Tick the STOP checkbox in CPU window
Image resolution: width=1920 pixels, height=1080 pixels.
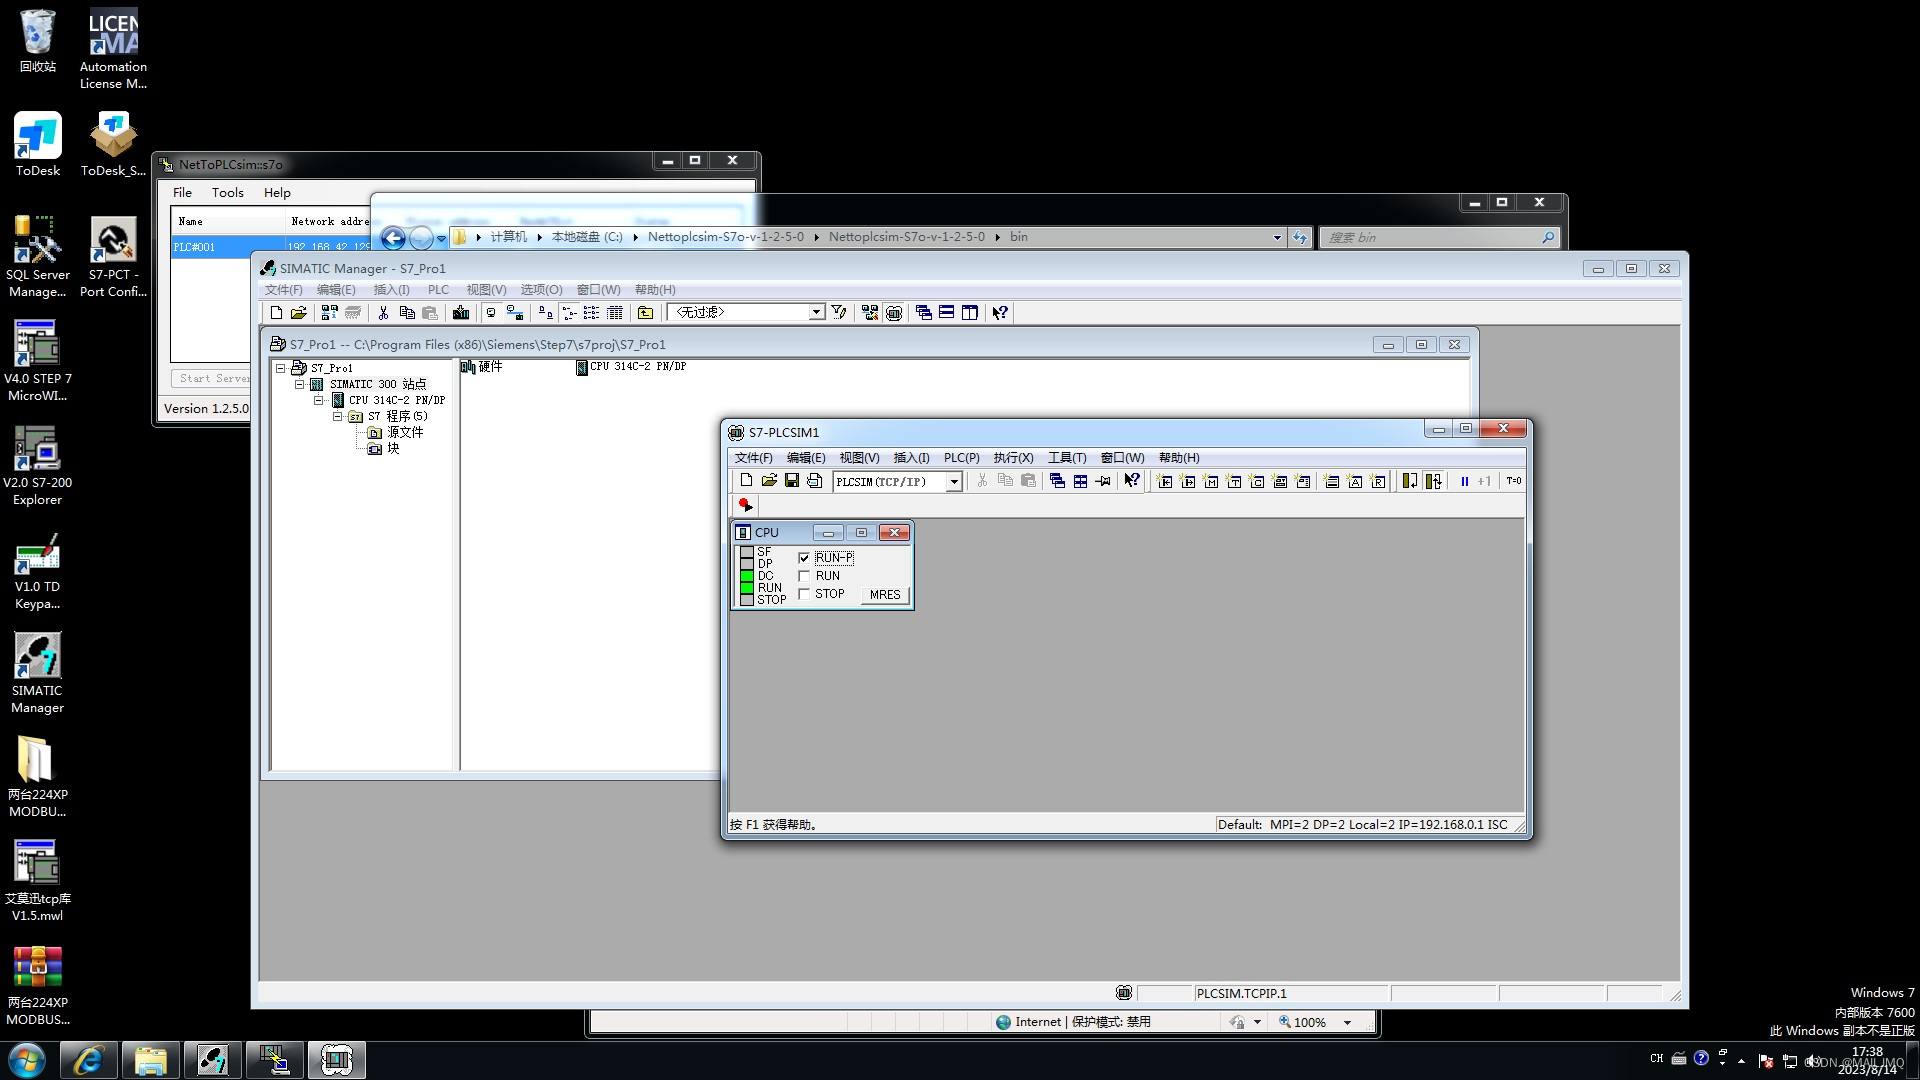point(804,594)
